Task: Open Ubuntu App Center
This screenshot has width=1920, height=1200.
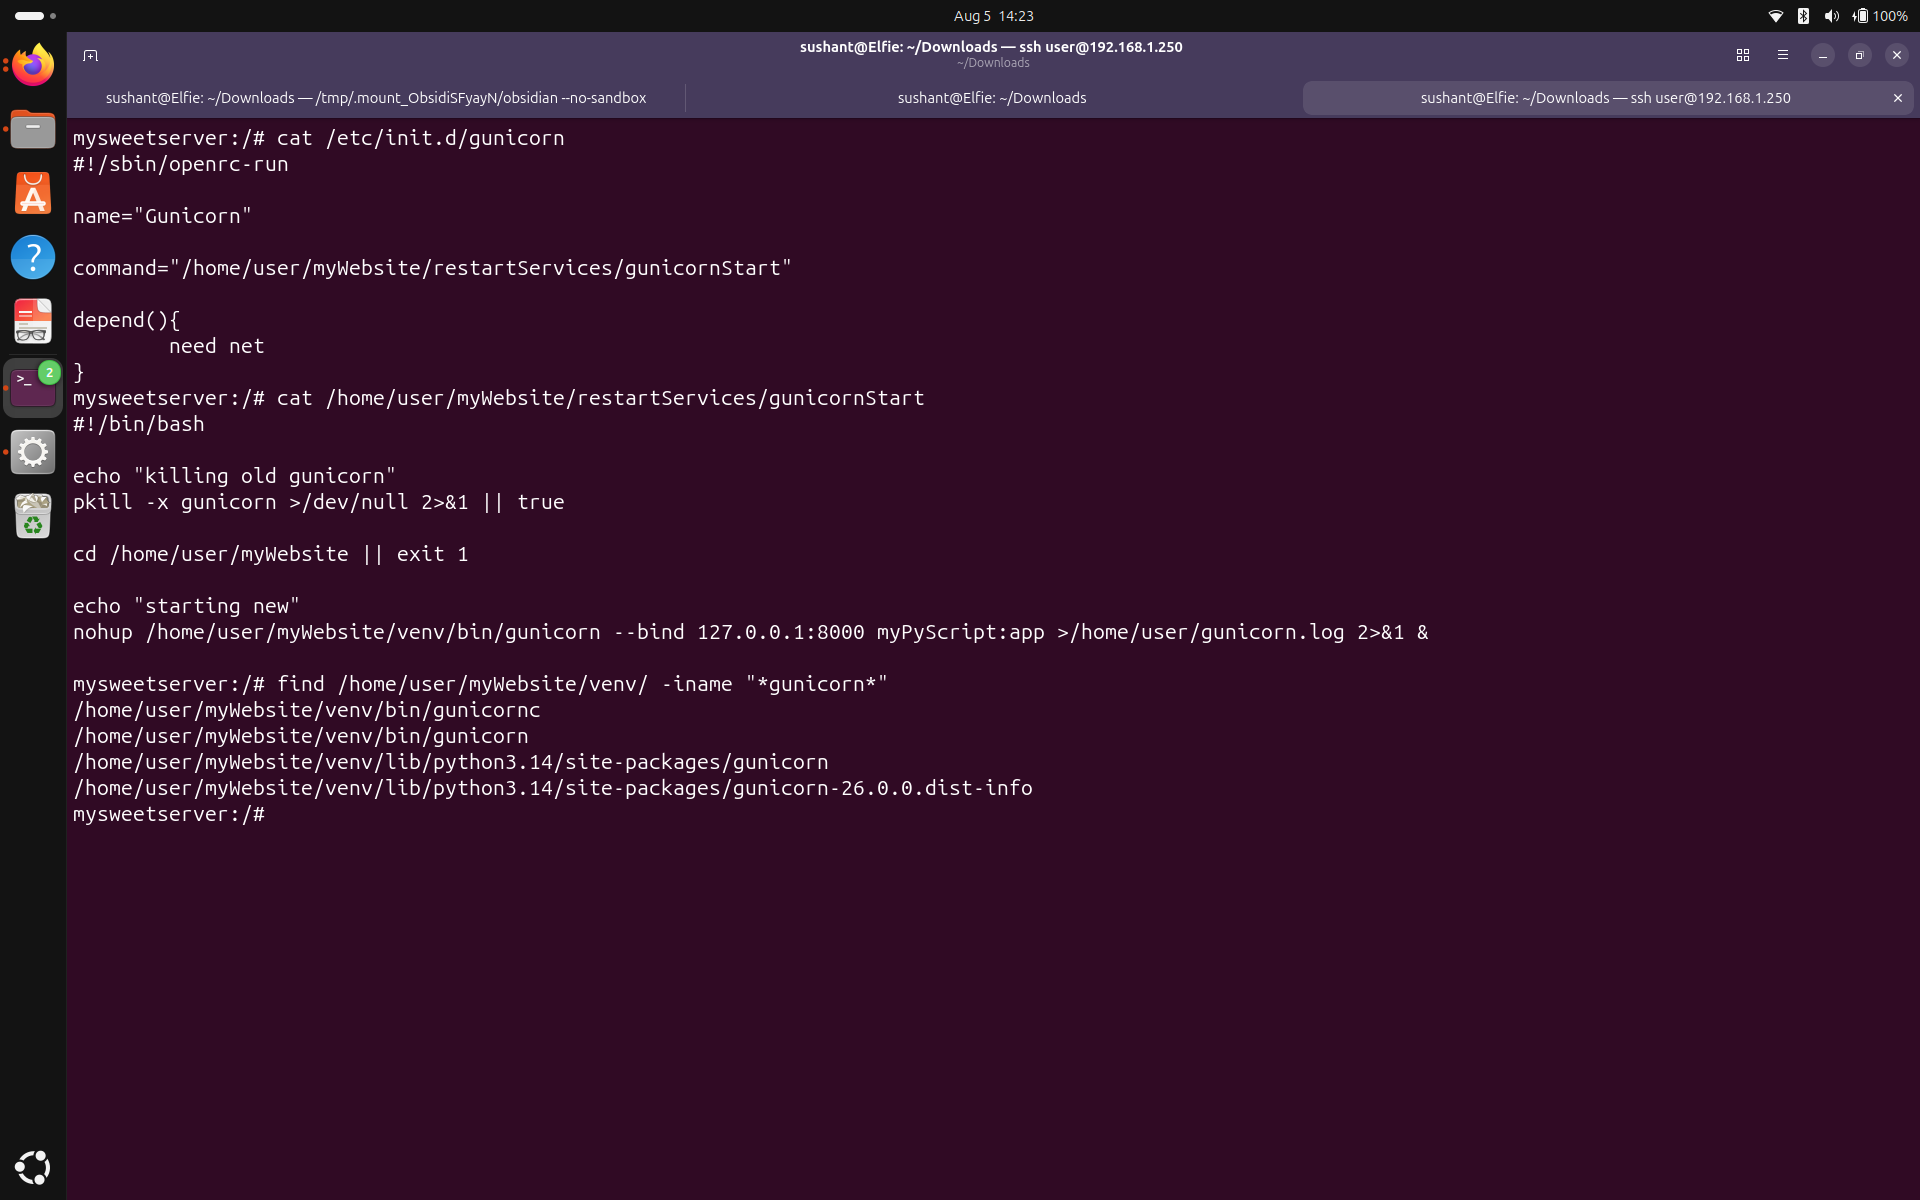Action: tap(33, 194)
